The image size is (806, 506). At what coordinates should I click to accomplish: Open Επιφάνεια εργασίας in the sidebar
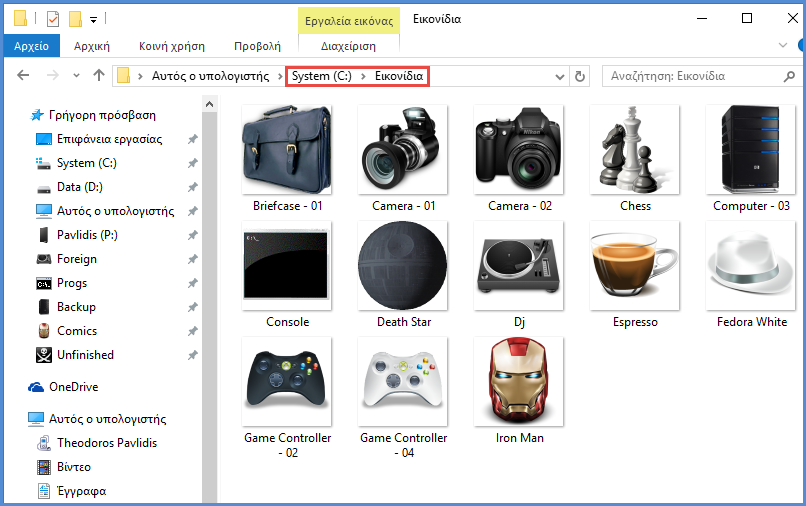[x=109, y=139]
